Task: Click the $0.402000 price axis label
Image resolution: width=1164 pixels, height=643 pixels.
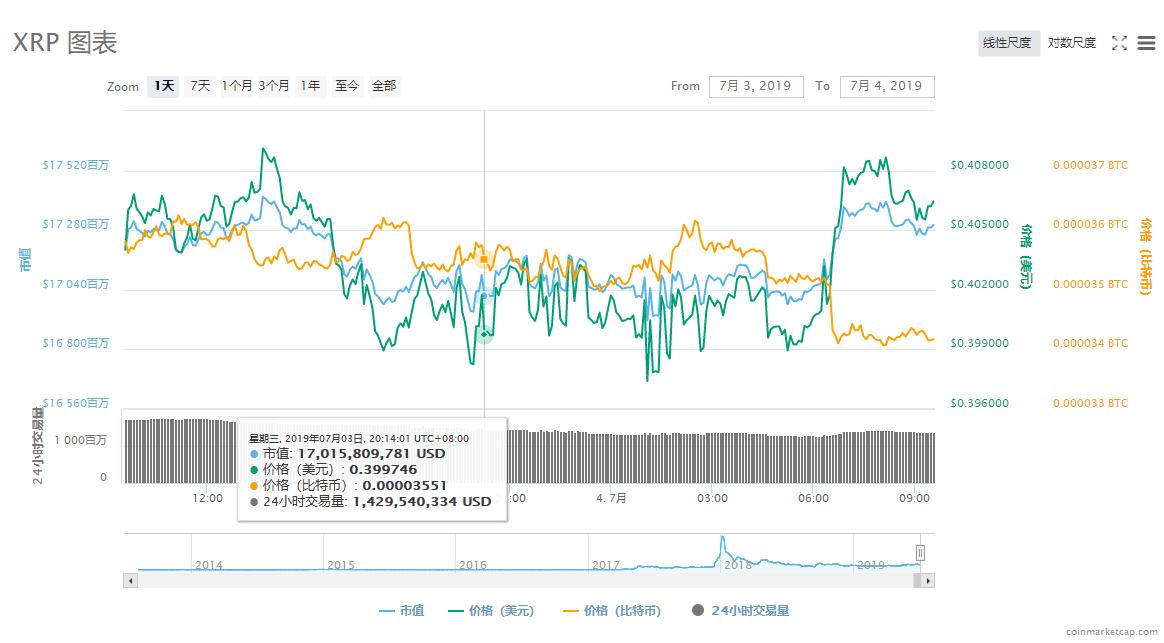Action: [979, 284]
